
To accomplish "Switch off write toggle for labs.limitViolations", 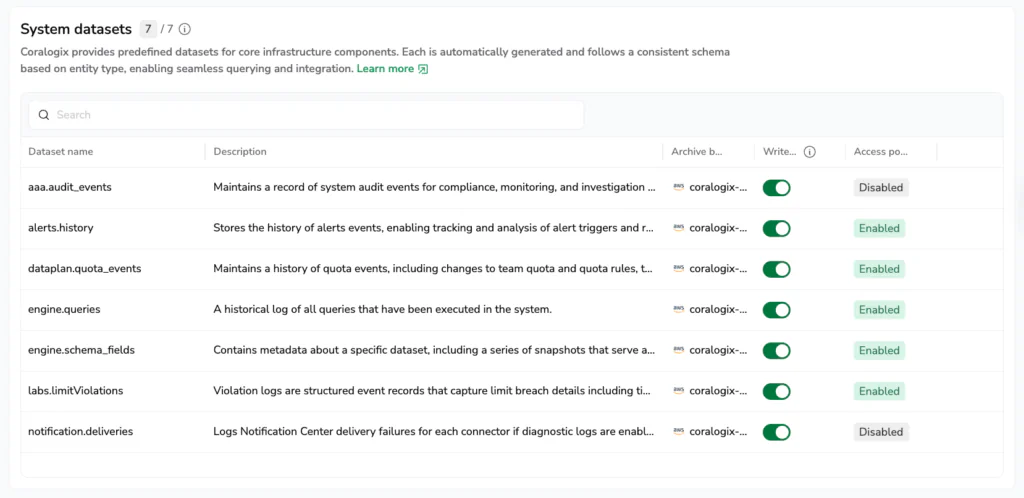I will coord(776,391).
